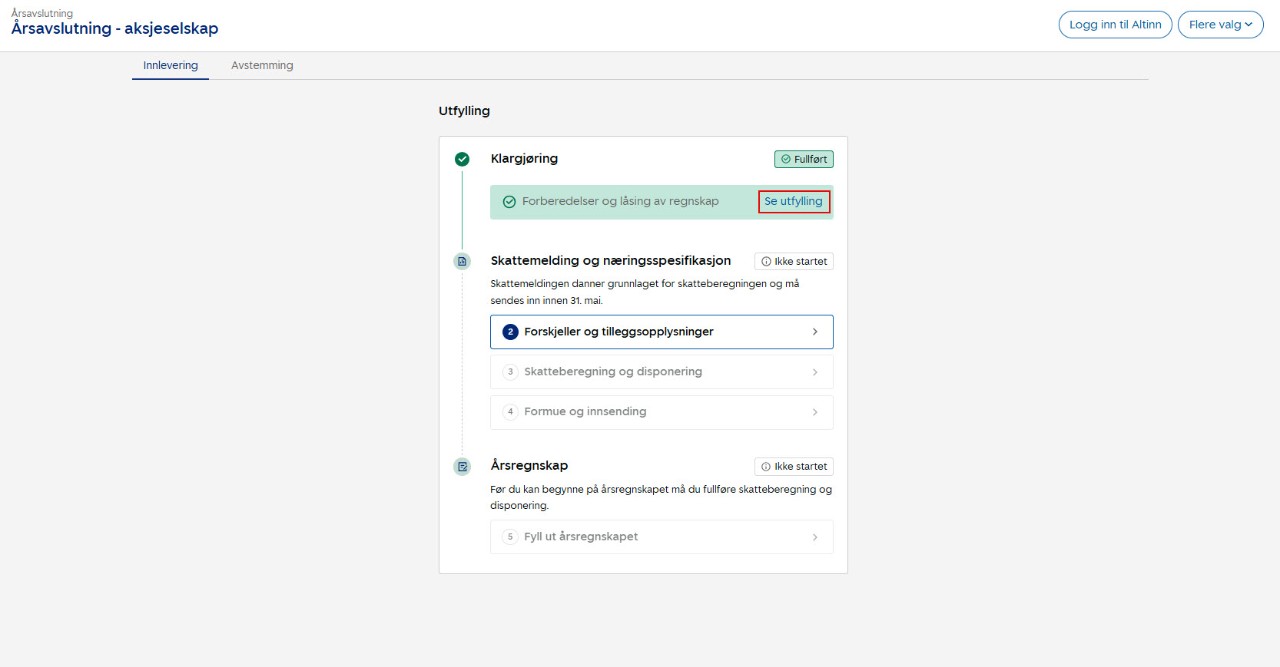Image resolution: width=1280 pixels, height=667 pixels.
Task: Click the step 2 number badge
Action: pos(510,332)
